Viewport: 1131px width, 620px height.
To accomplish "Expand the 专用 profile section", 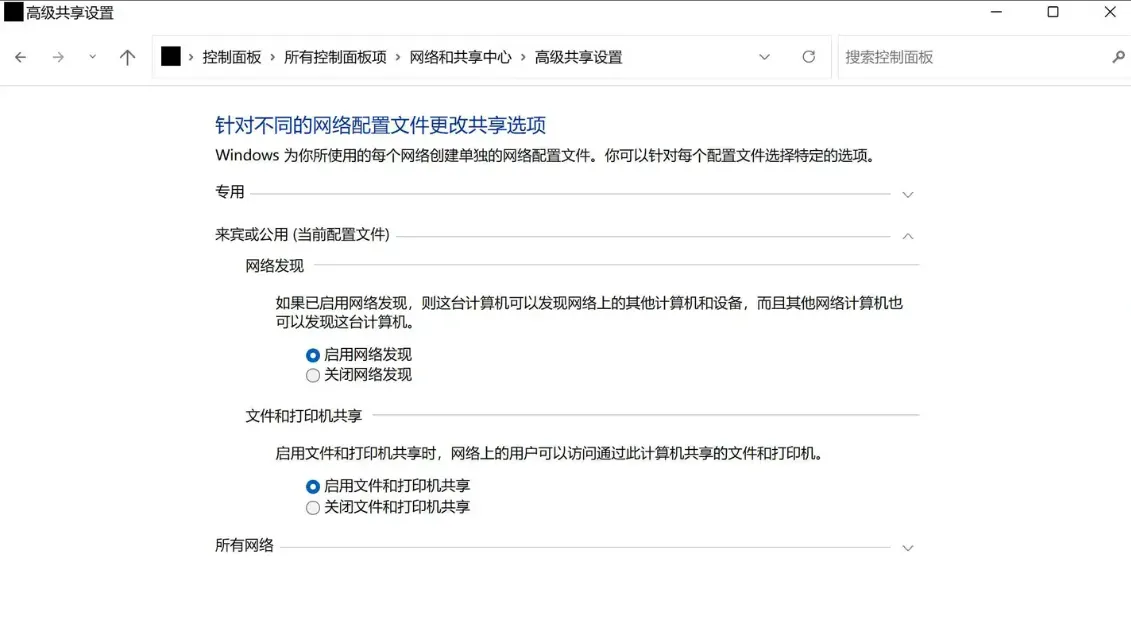I will tap(907, 194).
